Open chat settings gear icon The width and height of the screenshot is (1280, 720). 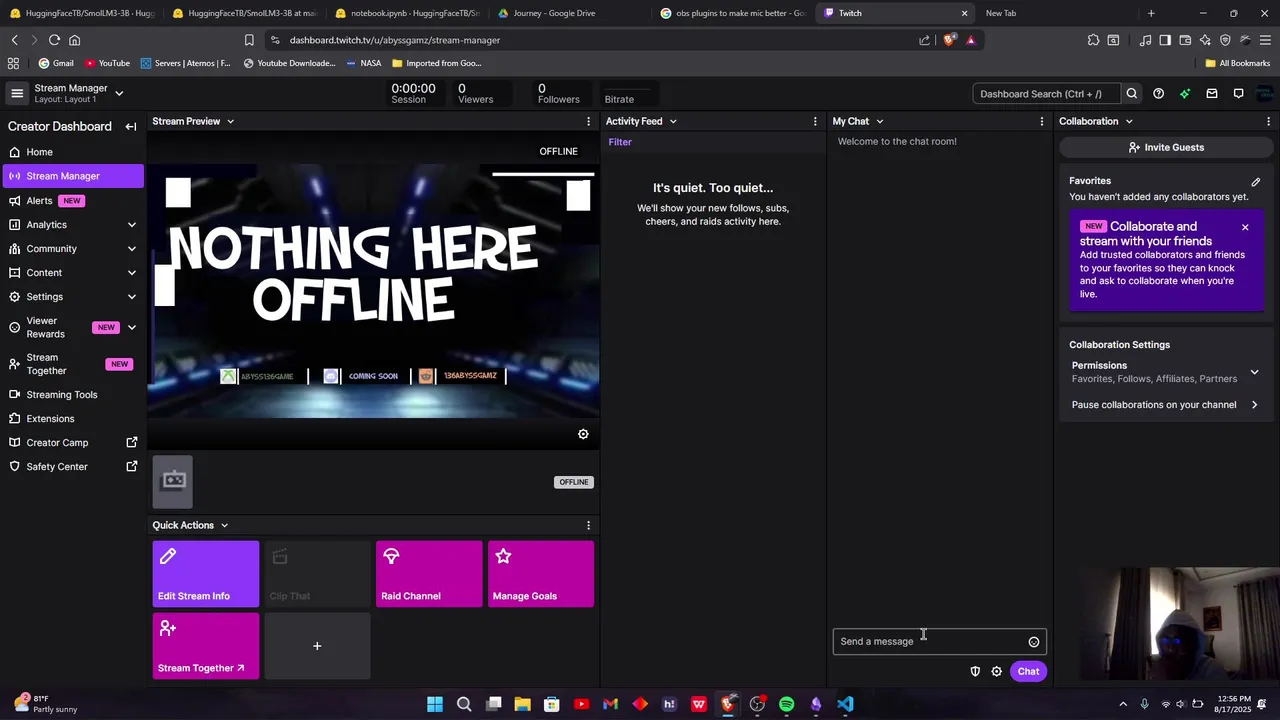pos(996,671)
